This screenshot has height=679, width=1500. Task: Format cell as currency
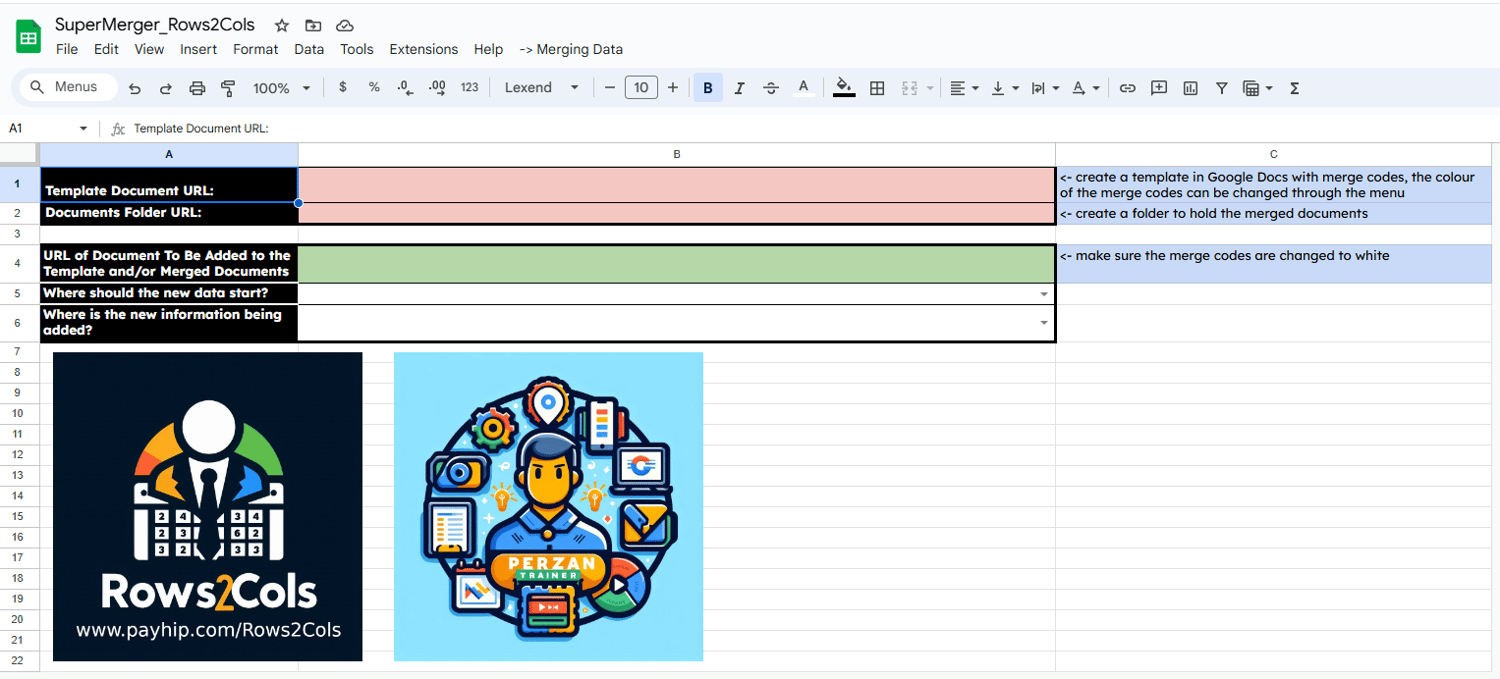(343, 87)
